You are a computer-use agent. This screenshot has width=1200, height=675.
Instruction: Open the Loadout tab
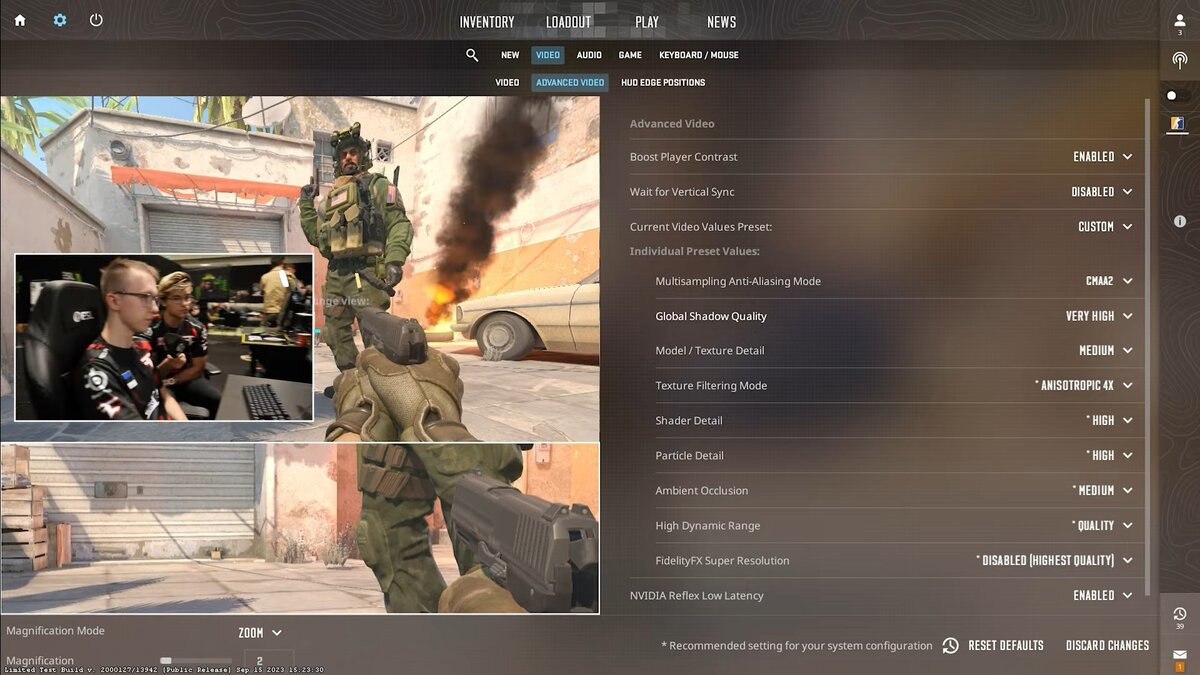click(x=568, y=22)
